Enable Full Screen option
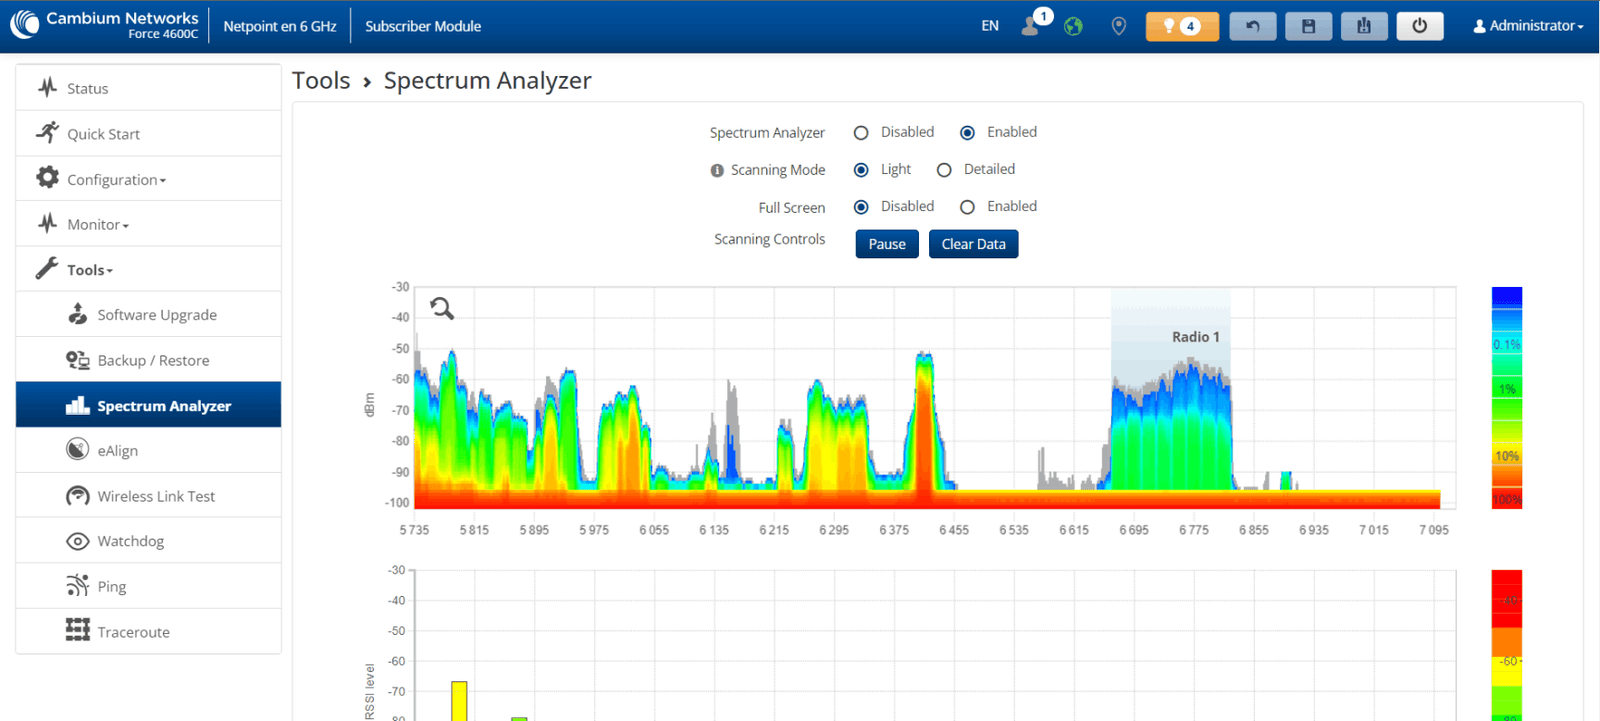The height and width of the screenshot is (721, 1600). [967, 207]
